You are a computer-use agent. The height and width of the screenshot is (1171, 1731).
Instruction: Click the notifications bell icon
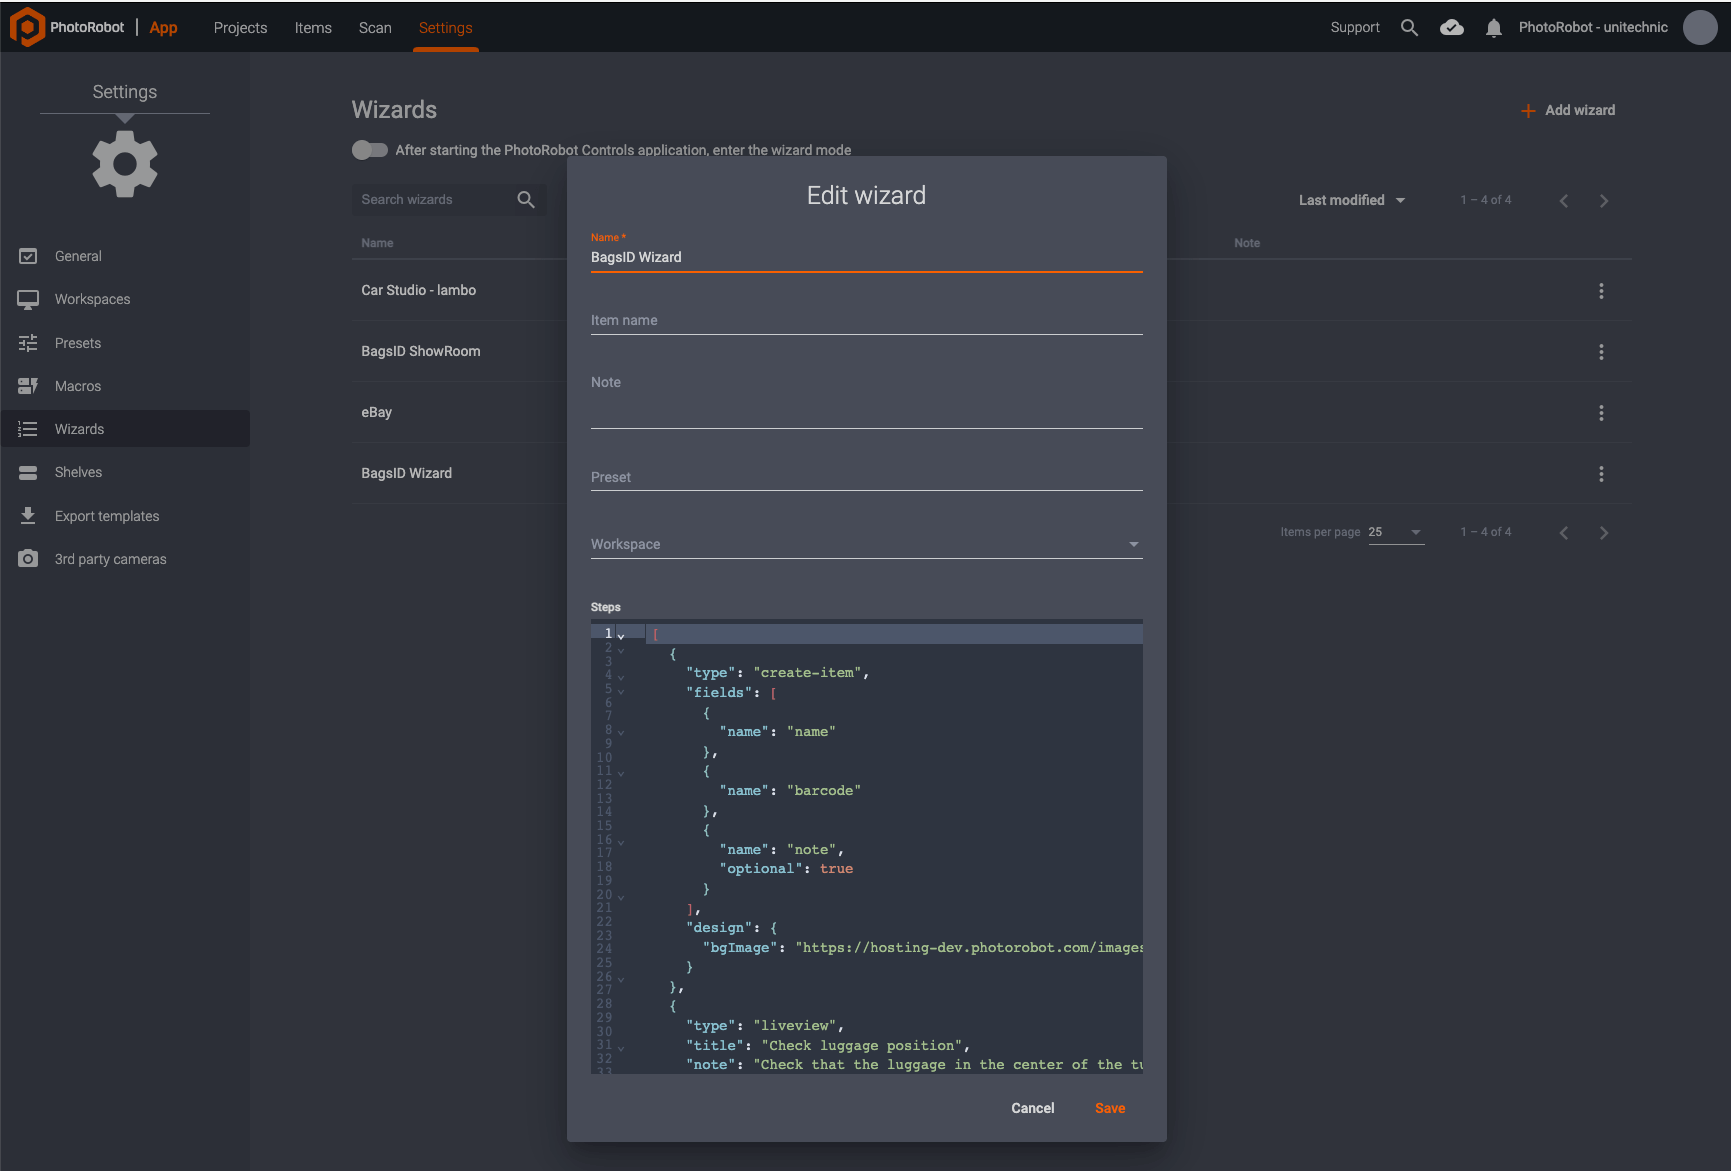(x=1493, y=28)
